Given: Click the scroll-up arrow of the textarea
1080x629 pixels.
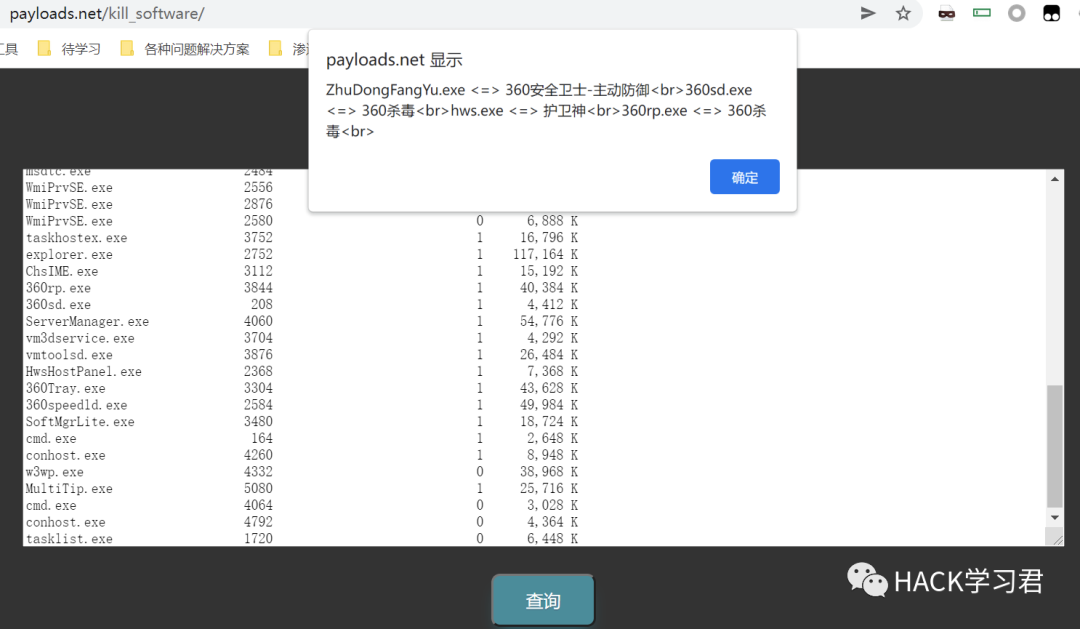Looking at the screenshot, I should coord(1055,179).
